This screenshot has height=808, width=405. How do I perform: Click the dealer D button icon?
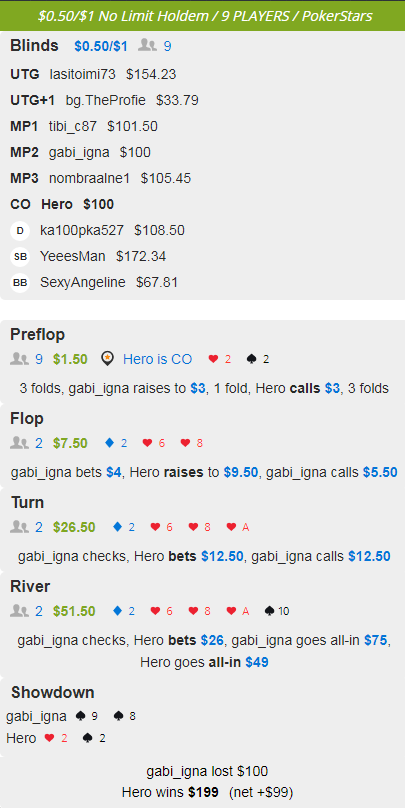pos(20,231)
